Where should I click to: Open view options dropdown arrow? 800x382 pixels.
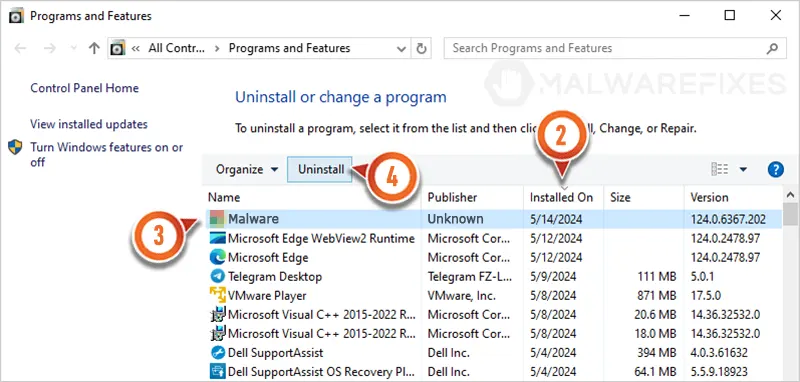pyautogui.click(x=743, y=169)
